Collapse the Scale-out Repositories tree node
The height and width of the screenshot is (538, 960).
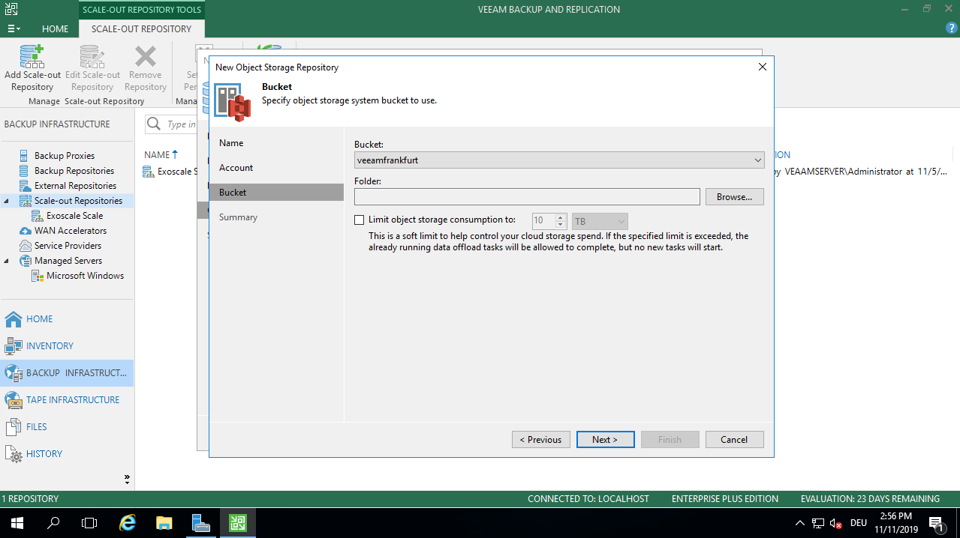coord(8,201)
